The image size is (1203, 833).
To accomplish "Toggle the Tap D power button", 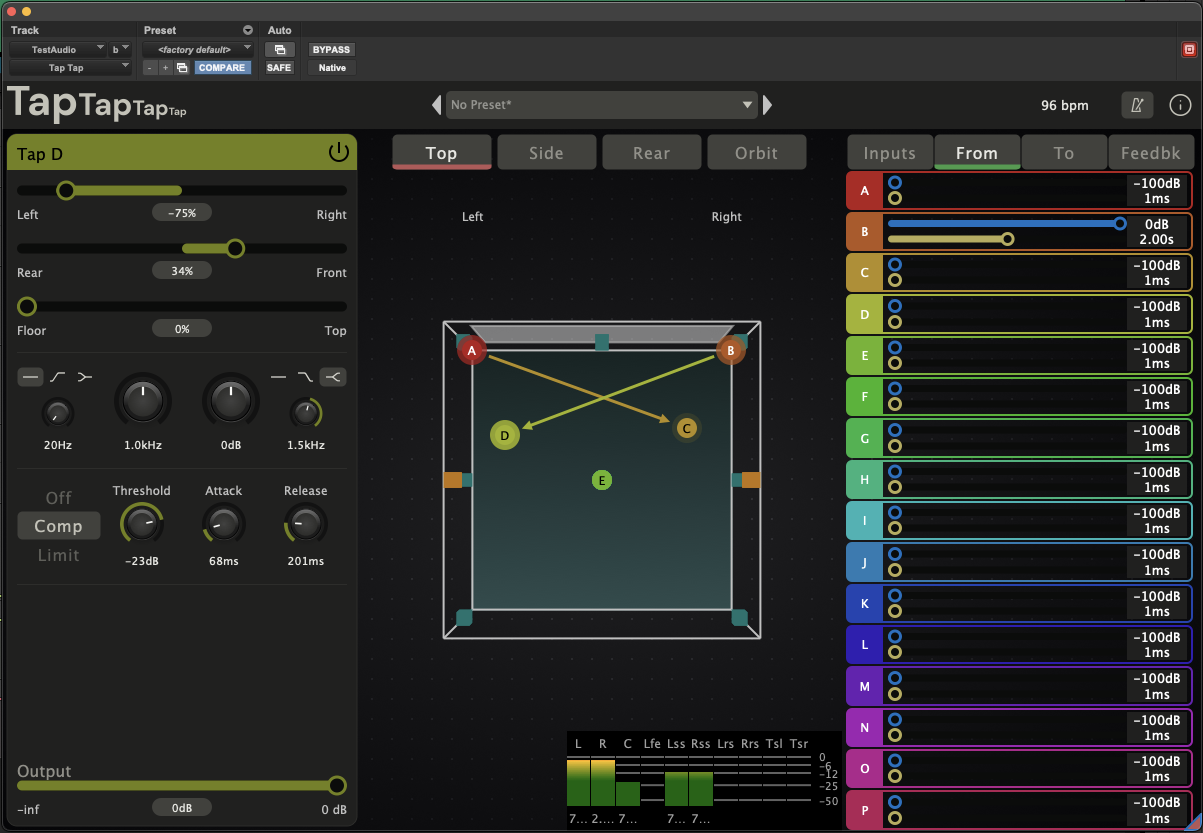I will 339,152.
